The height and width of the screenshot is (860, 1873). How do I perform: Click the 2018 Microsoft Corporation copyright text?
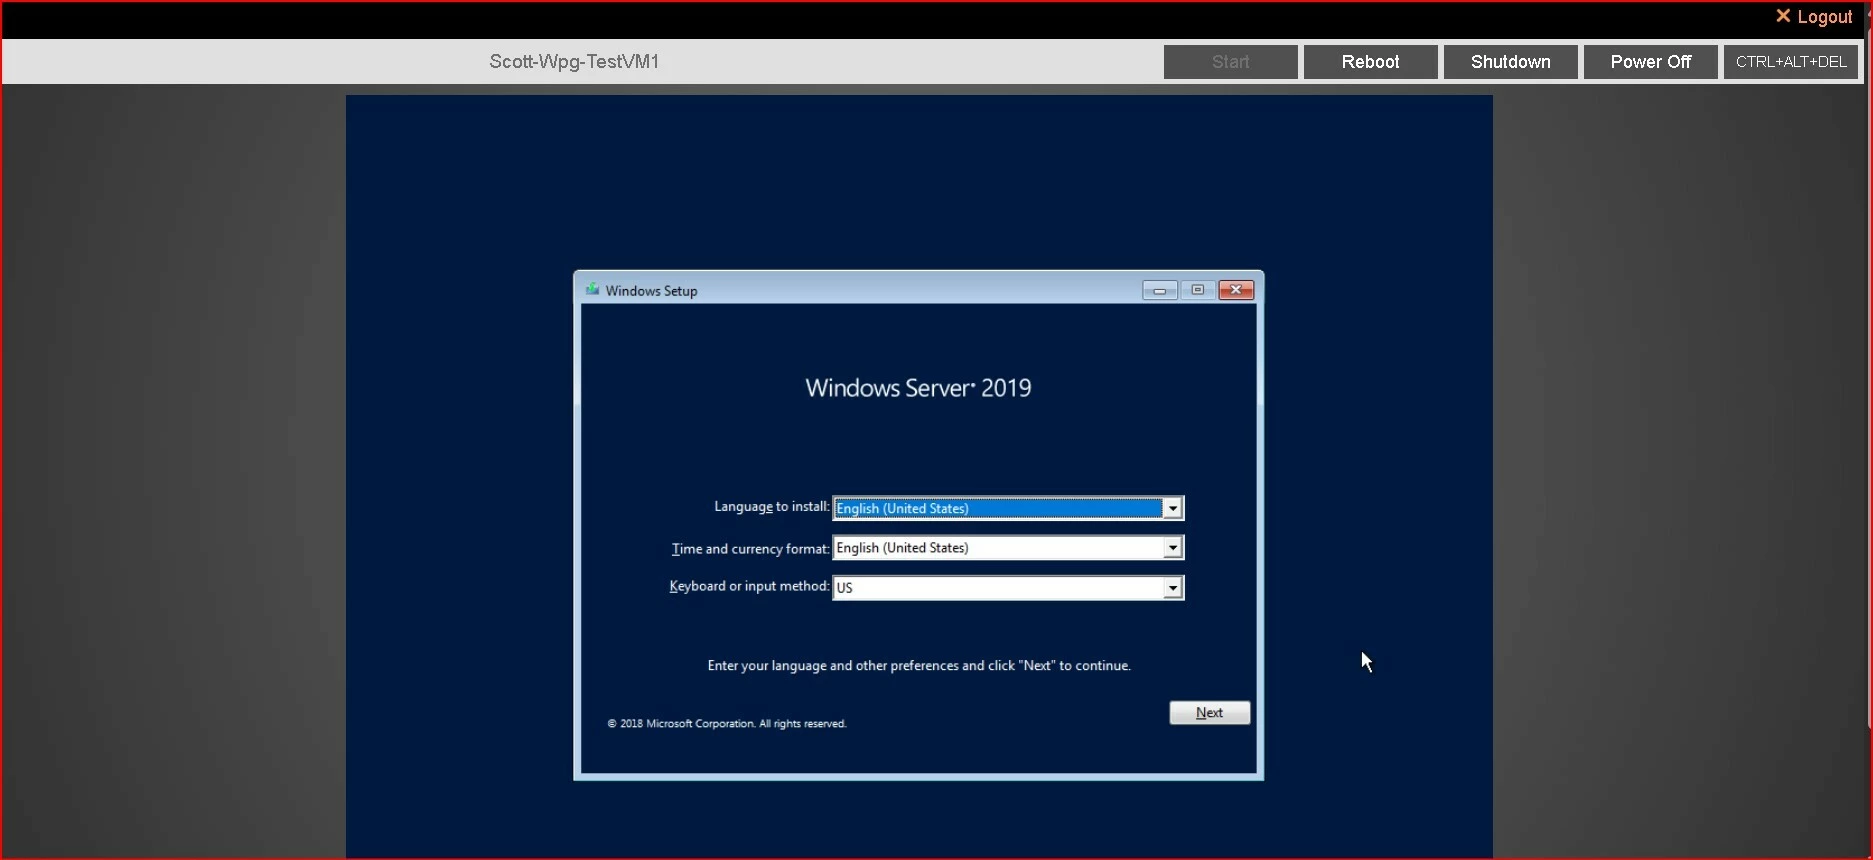(727, 724)
